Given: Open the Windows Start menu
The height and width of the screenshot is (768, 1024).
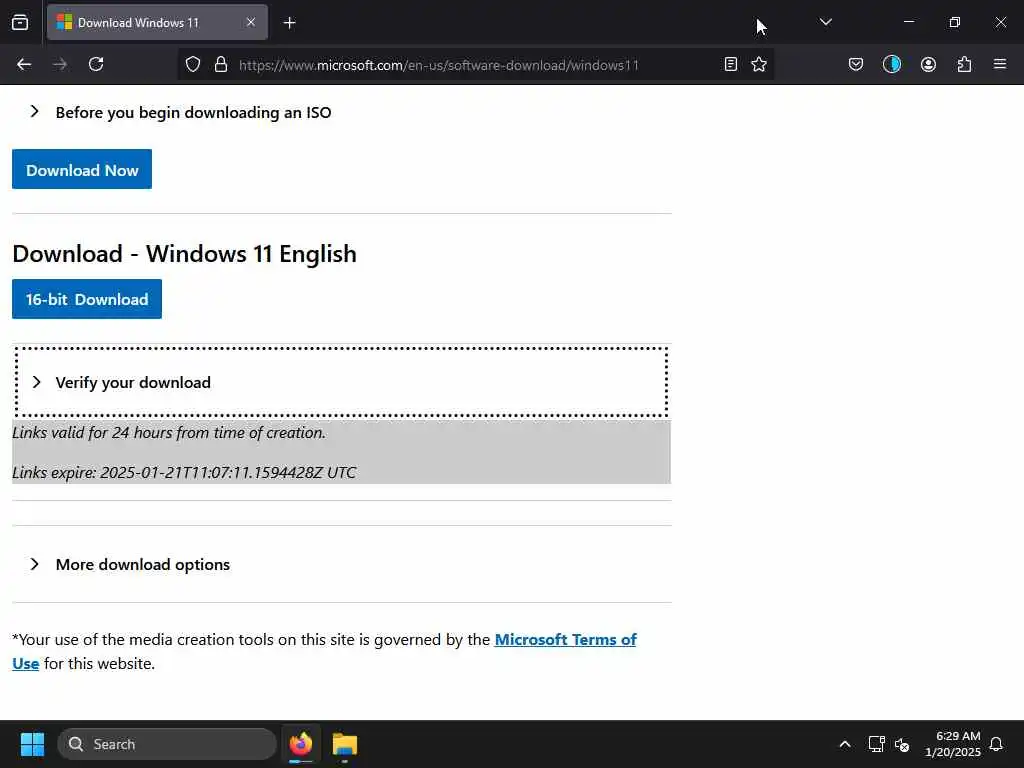Looking at the screenshot, I should [x=32, y=744].
